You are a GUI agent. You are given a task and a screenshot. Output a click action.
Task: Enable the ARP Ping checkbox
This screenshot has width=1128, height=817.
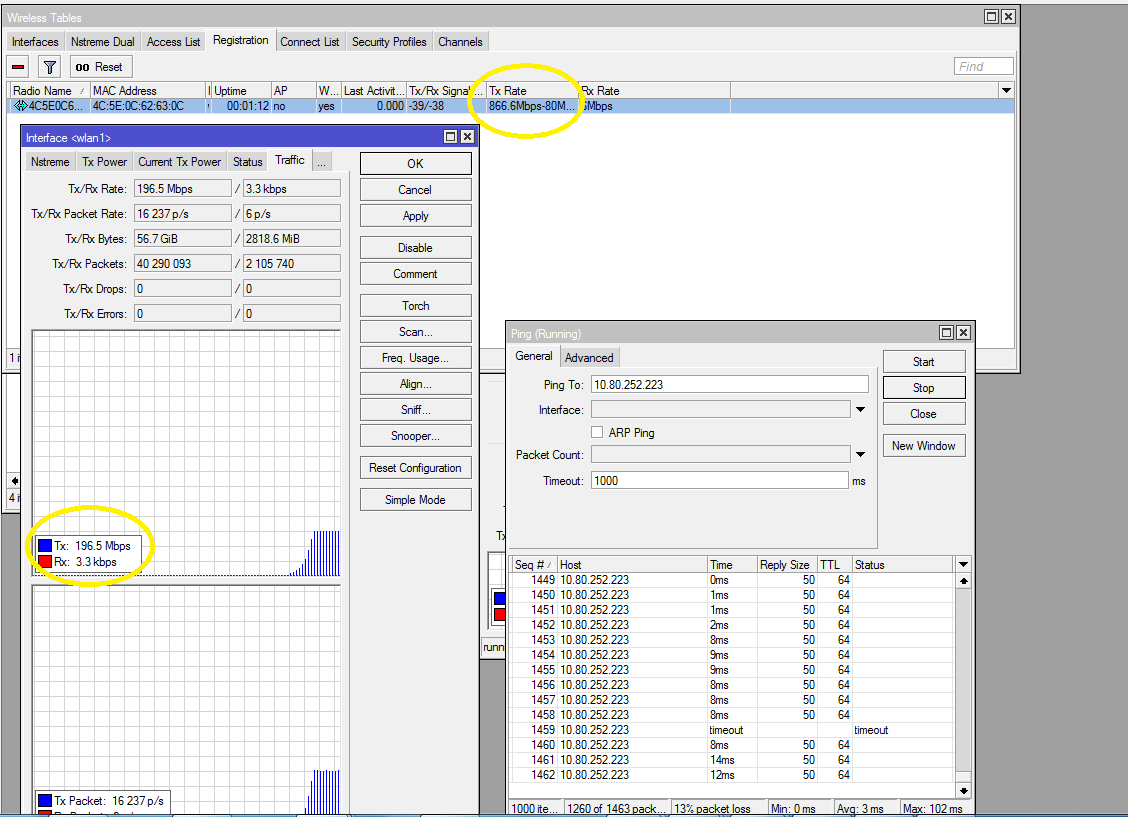597,433
